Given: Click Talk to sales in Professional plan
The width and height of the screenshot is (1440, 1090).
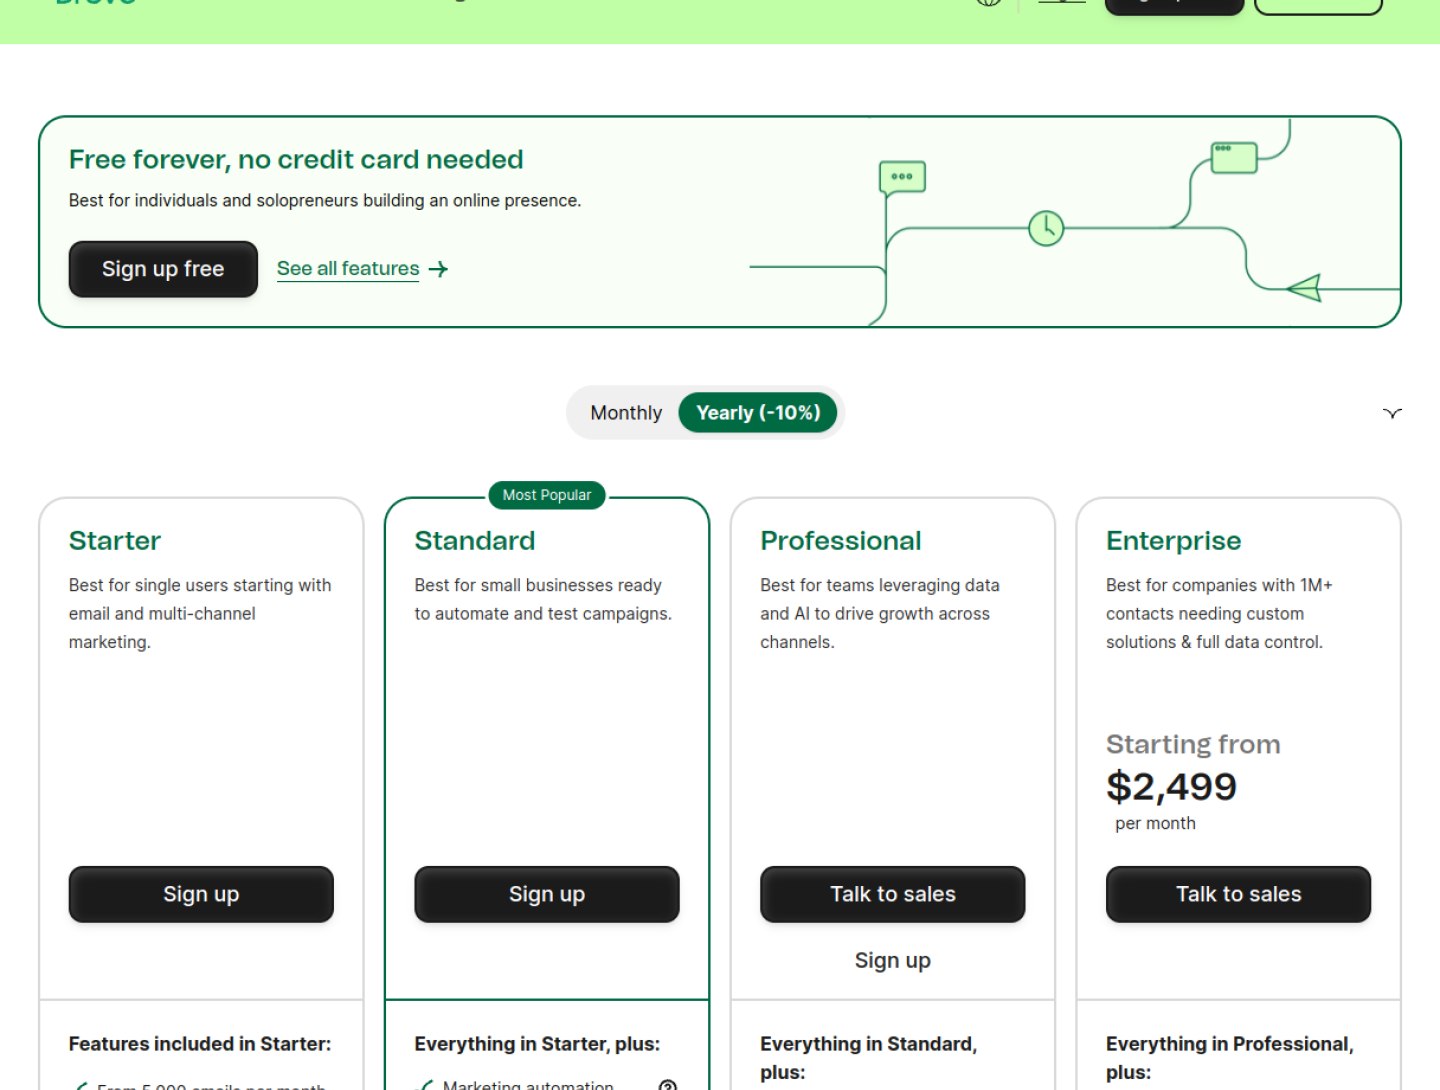Looking at the screenshot, I should point(893,894).
